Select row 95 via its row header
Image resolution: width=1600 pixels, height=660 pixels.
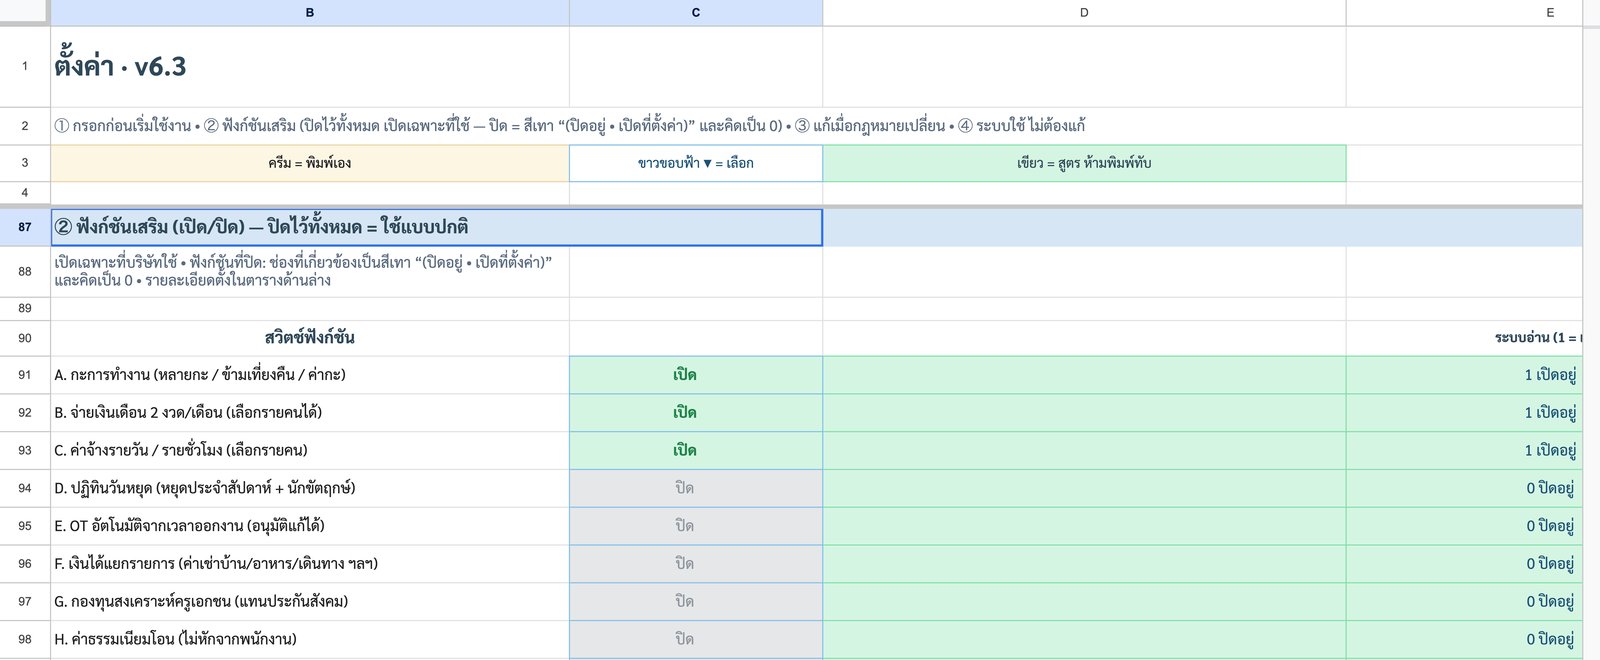pos(25,526)
